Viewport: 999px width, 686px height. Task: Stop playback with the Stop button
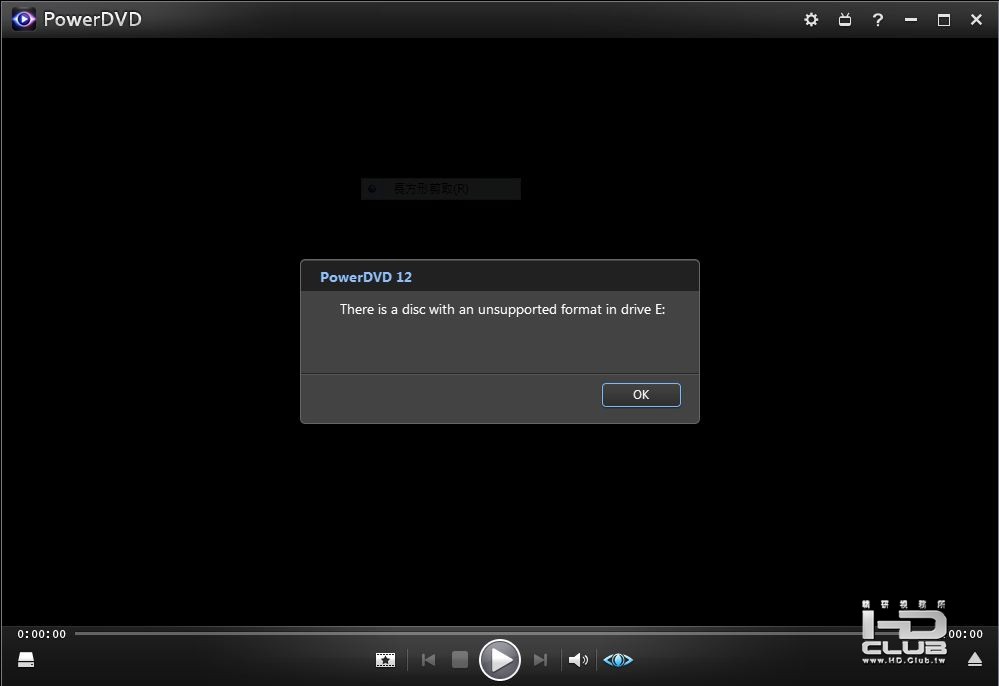tap(460, 660)
